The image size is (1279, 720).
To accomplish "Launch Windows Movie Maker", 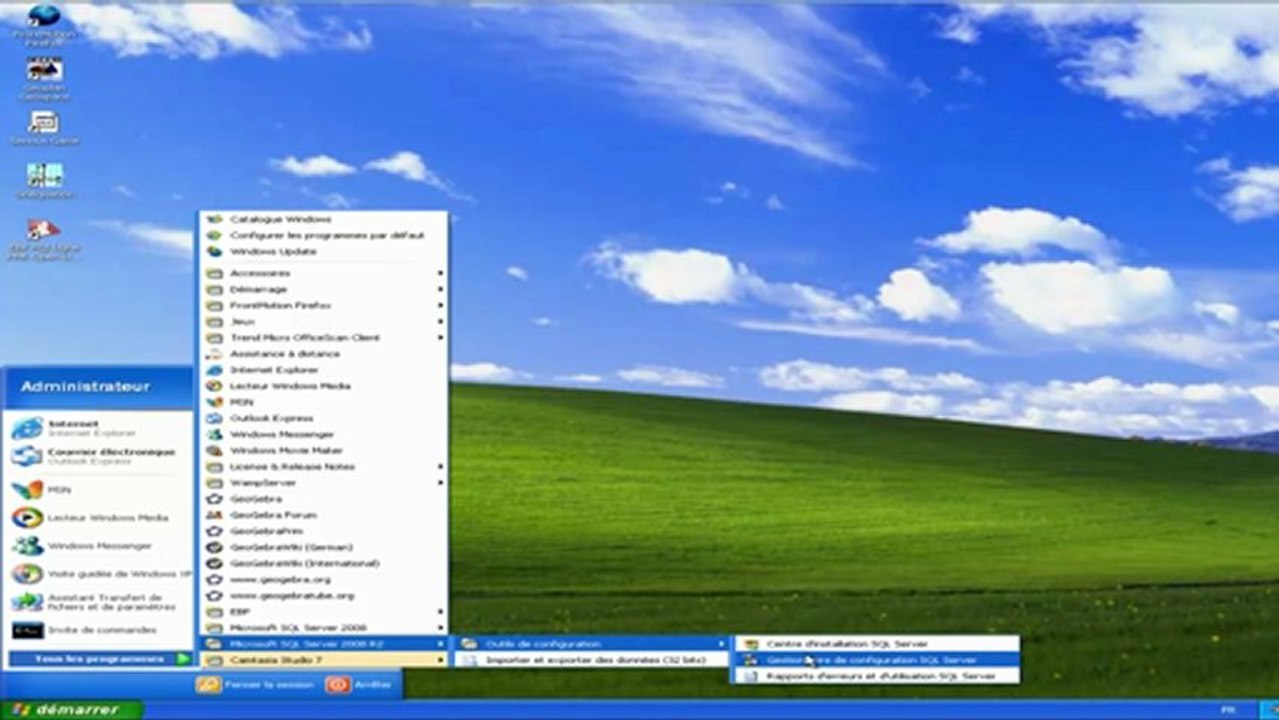I will (324, 450).
